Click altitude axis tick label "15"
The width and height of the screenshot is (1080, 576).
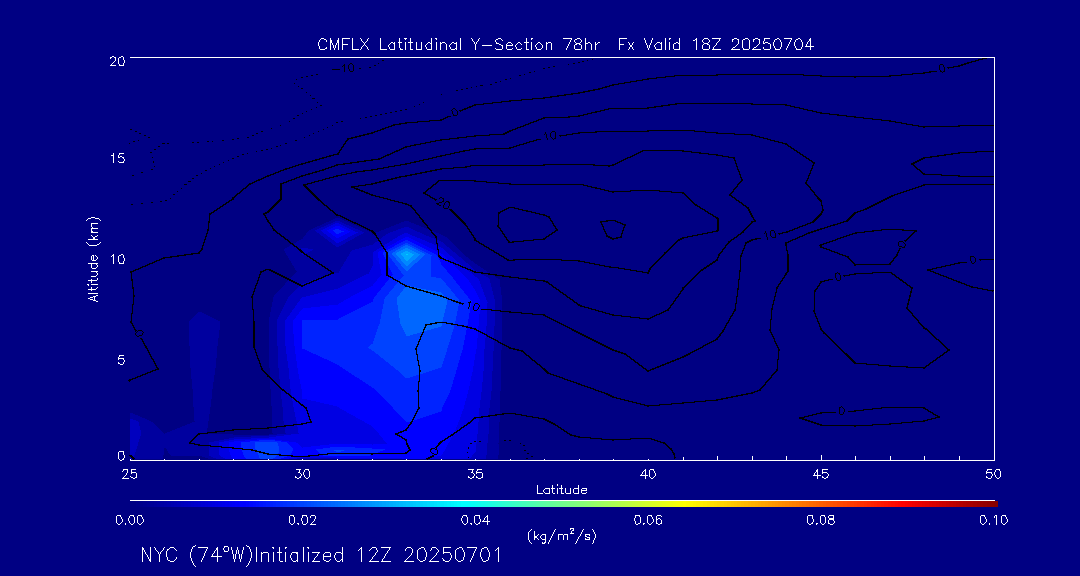[117, 158]
